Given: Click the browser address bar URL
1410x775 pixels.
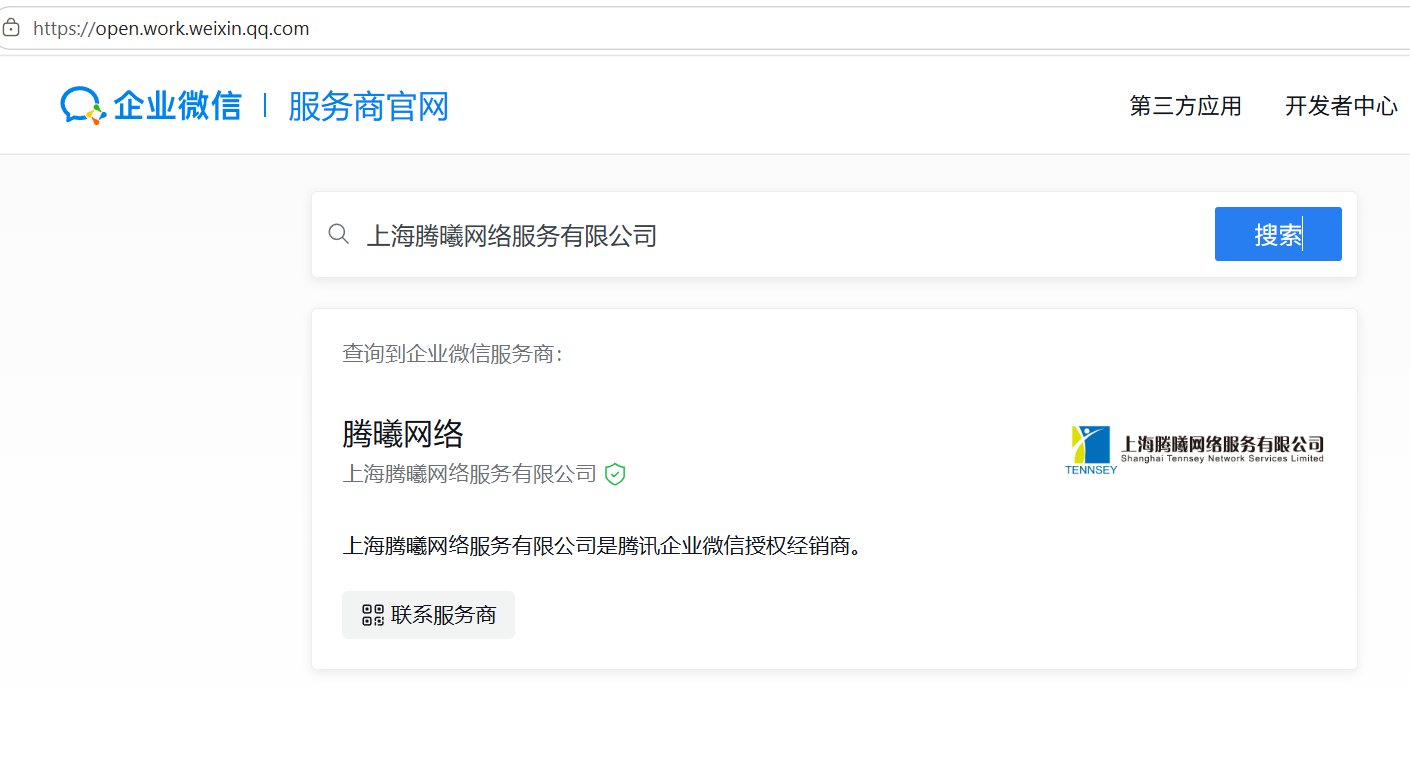Looking at the screenshot, I should point(171,28).
